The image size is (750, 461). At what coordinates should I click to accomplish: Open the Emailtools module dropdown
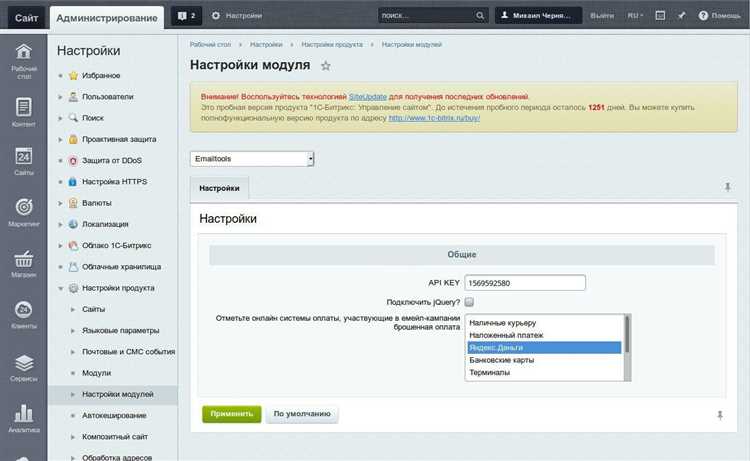252,159
